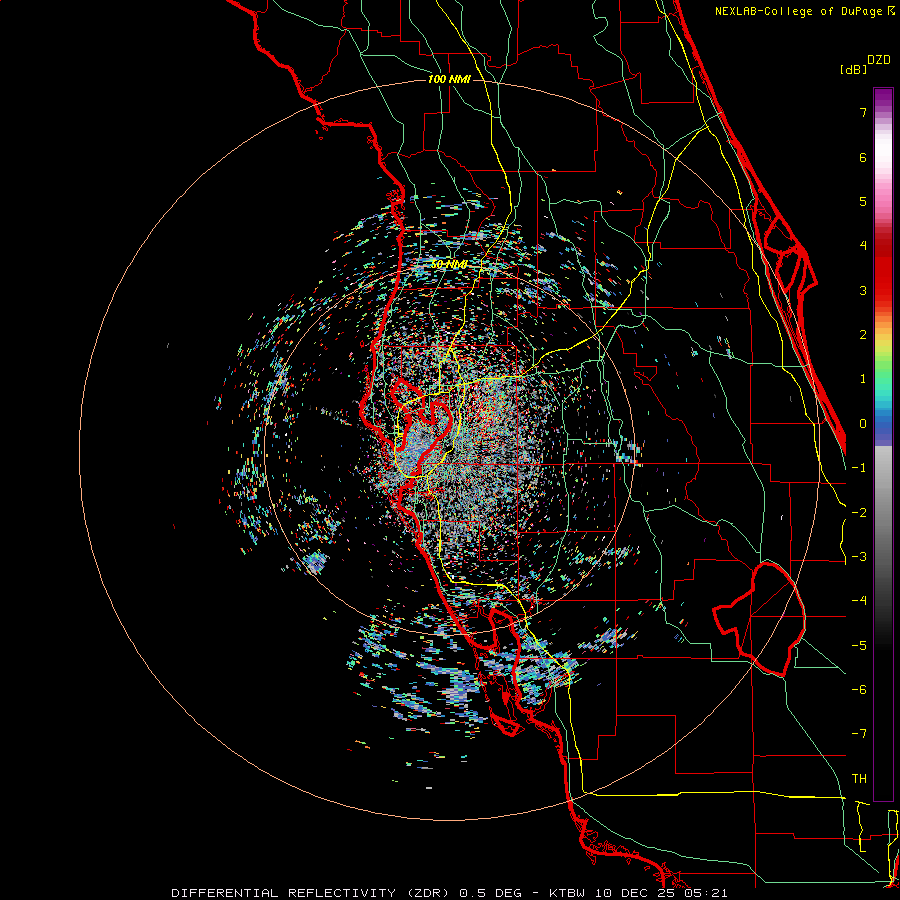Click the -2 dB tick label on scale
Viewport: 900px width, 900px height.
859,513
